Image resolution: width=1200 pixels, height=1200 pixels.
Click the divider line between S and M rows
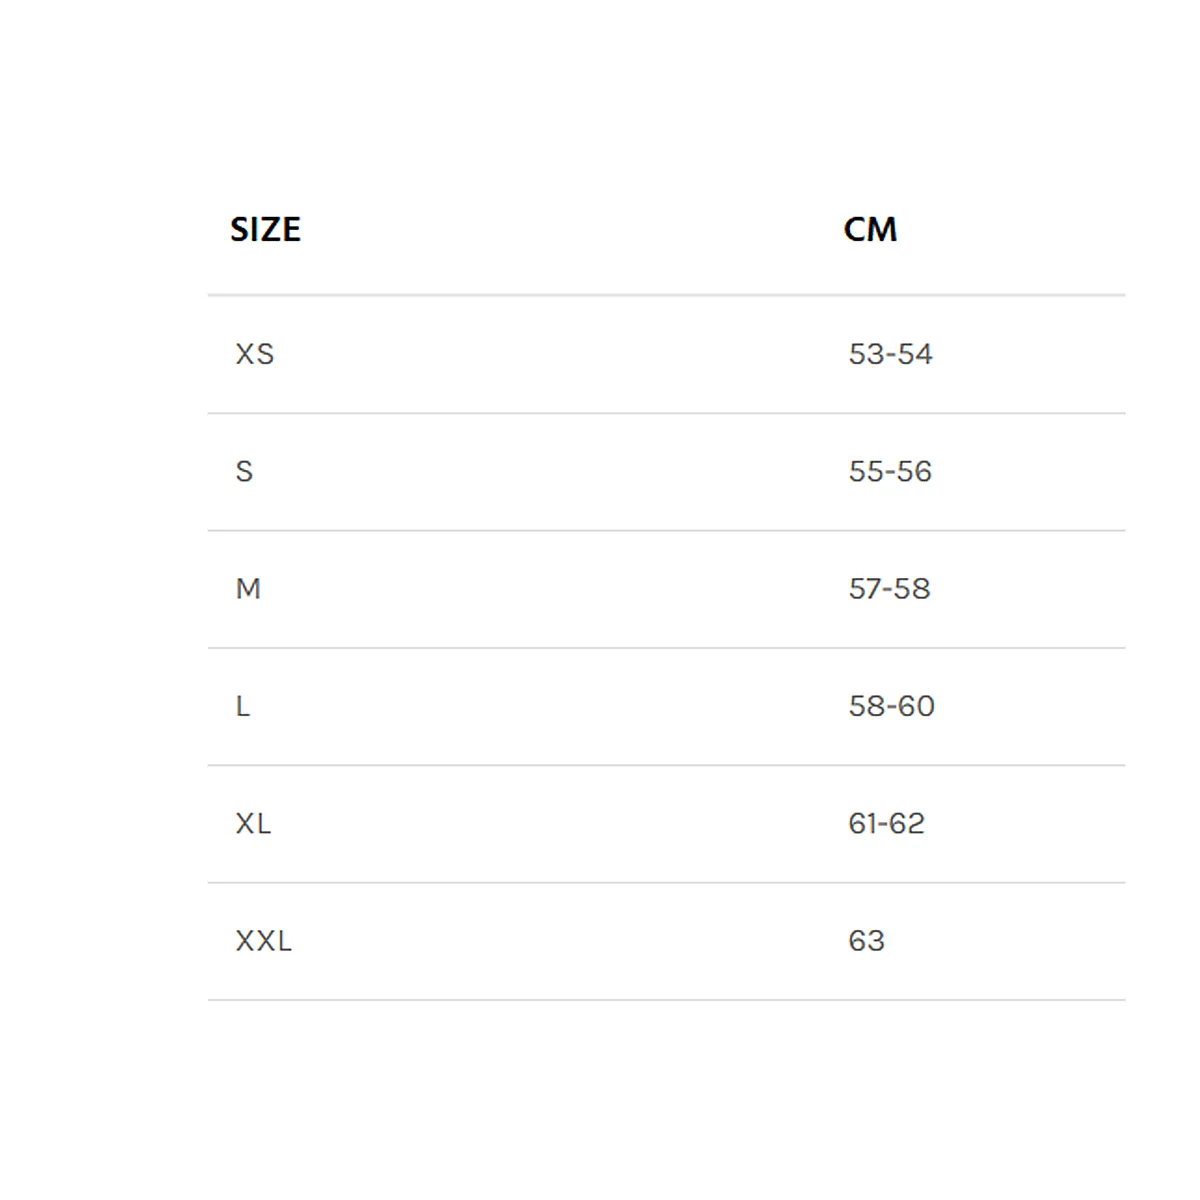666,531
